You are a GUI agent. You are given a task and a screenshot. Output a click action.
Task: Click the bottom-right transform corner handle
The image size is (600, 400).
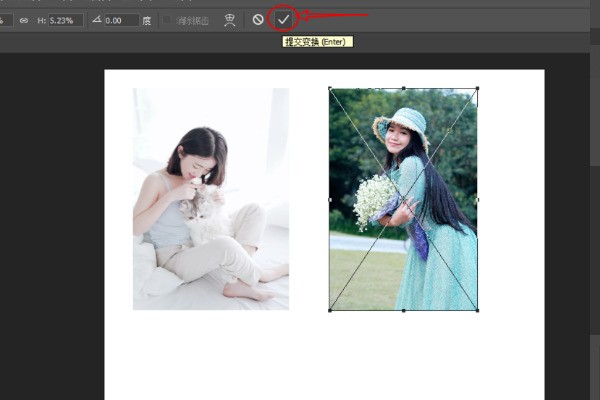click(477, 310)
